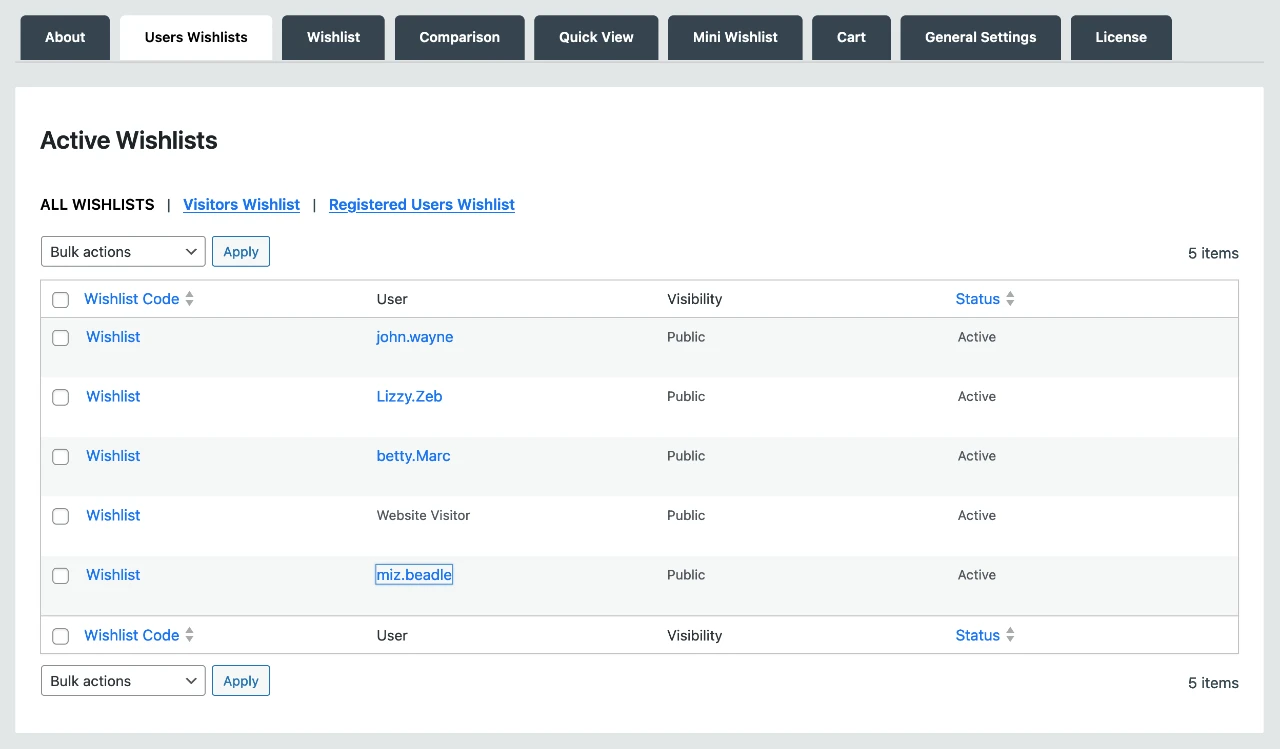Click the top Visibility column header

coord(694,299)
